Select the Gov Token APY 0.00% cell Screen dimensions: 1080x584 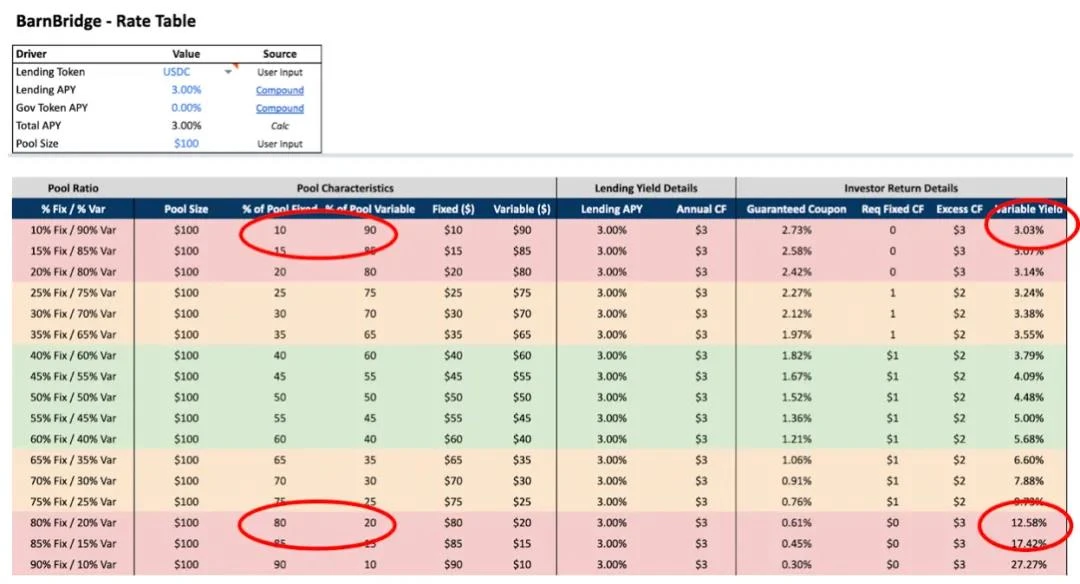(185, 108)
